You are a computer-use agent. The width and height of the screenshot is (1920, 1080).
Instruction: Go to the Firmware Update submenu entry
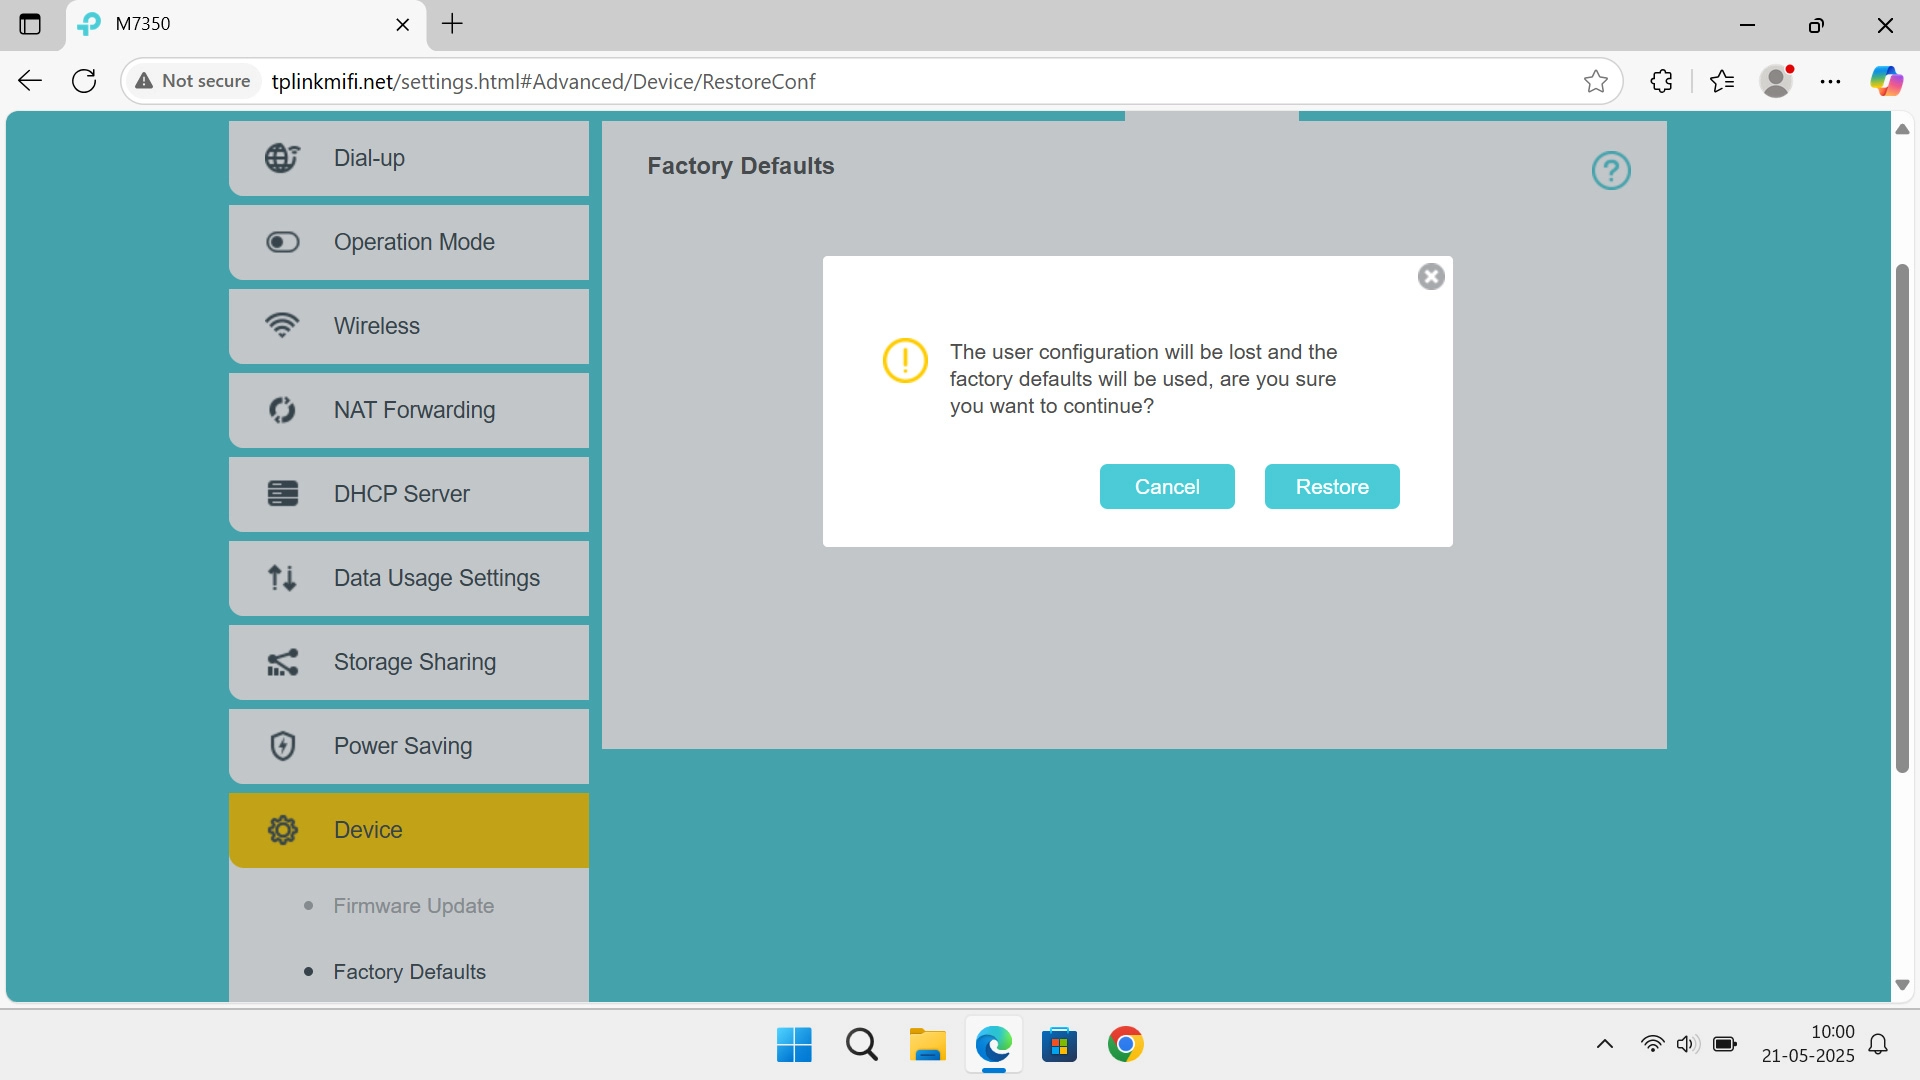[413, 905]
